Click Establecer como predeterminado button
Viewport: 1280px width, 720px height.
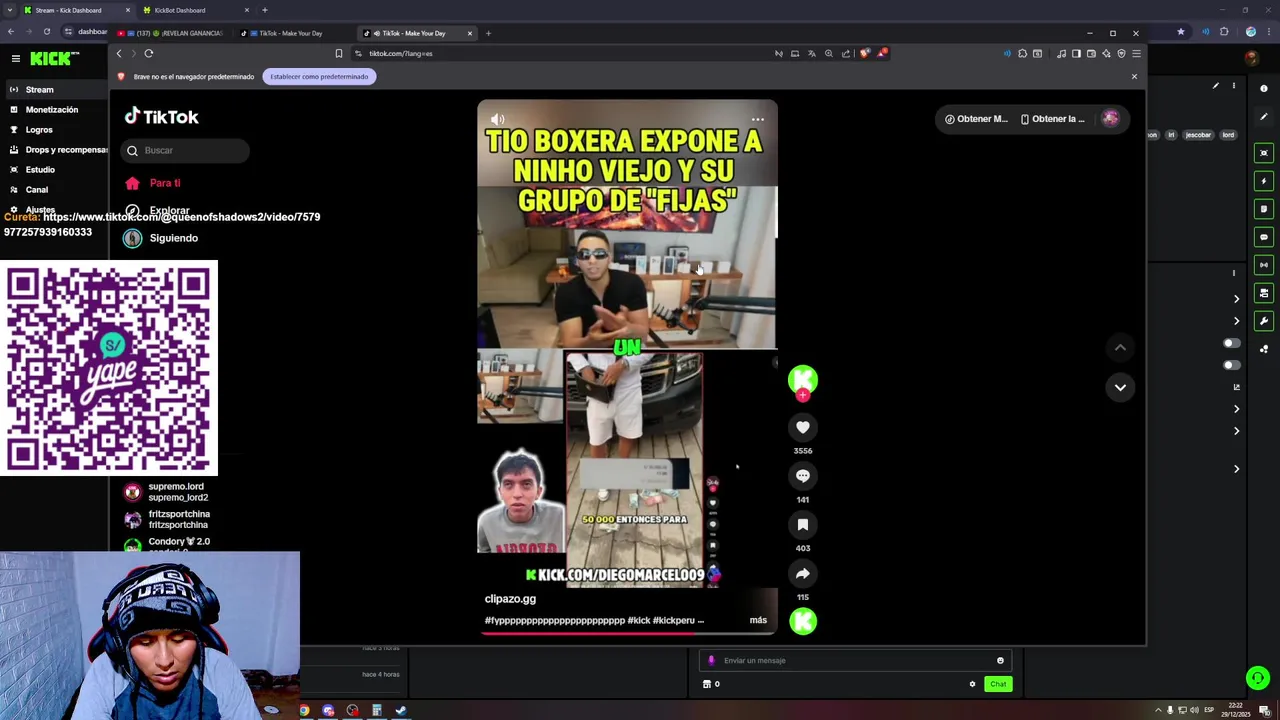[319, 76]
